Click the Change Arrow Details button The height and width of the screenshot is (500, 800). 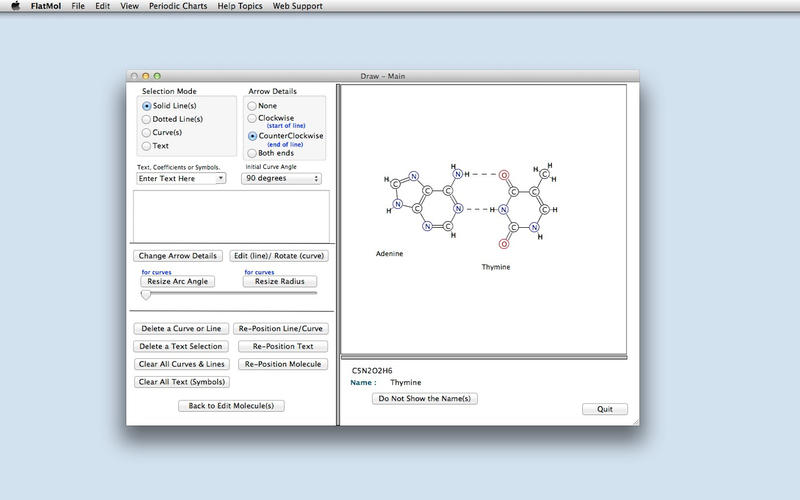(x=178, y=256)
